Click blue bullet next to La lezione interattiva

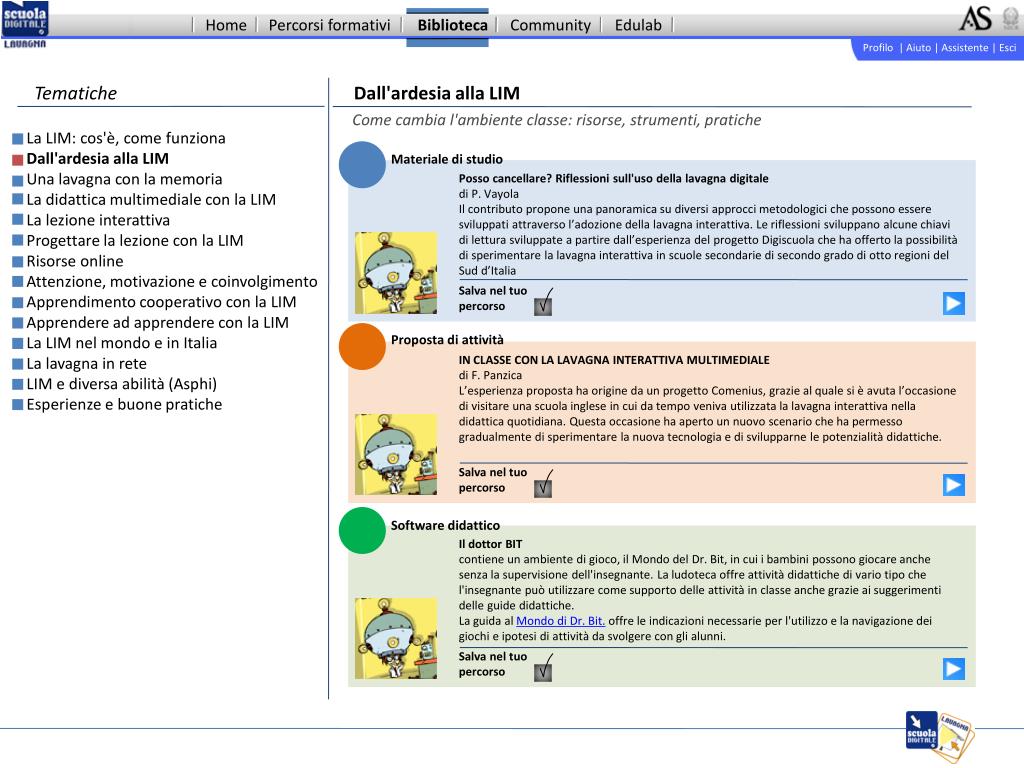coord(18,221)
